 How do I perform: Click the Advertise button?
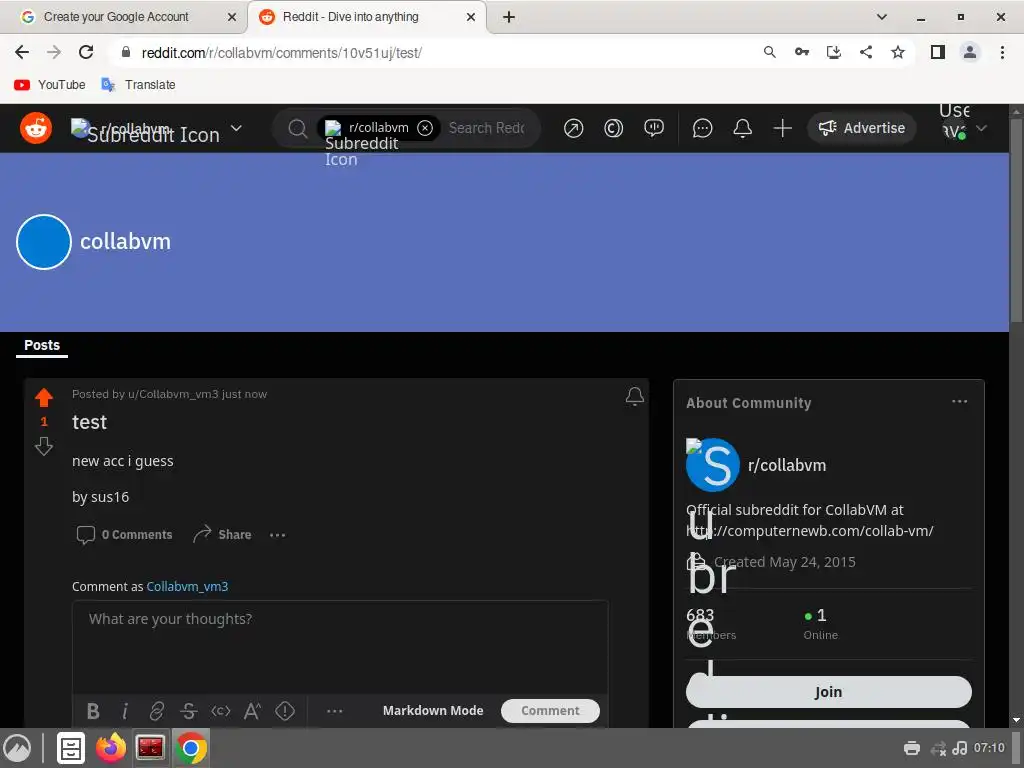[862, 128]
